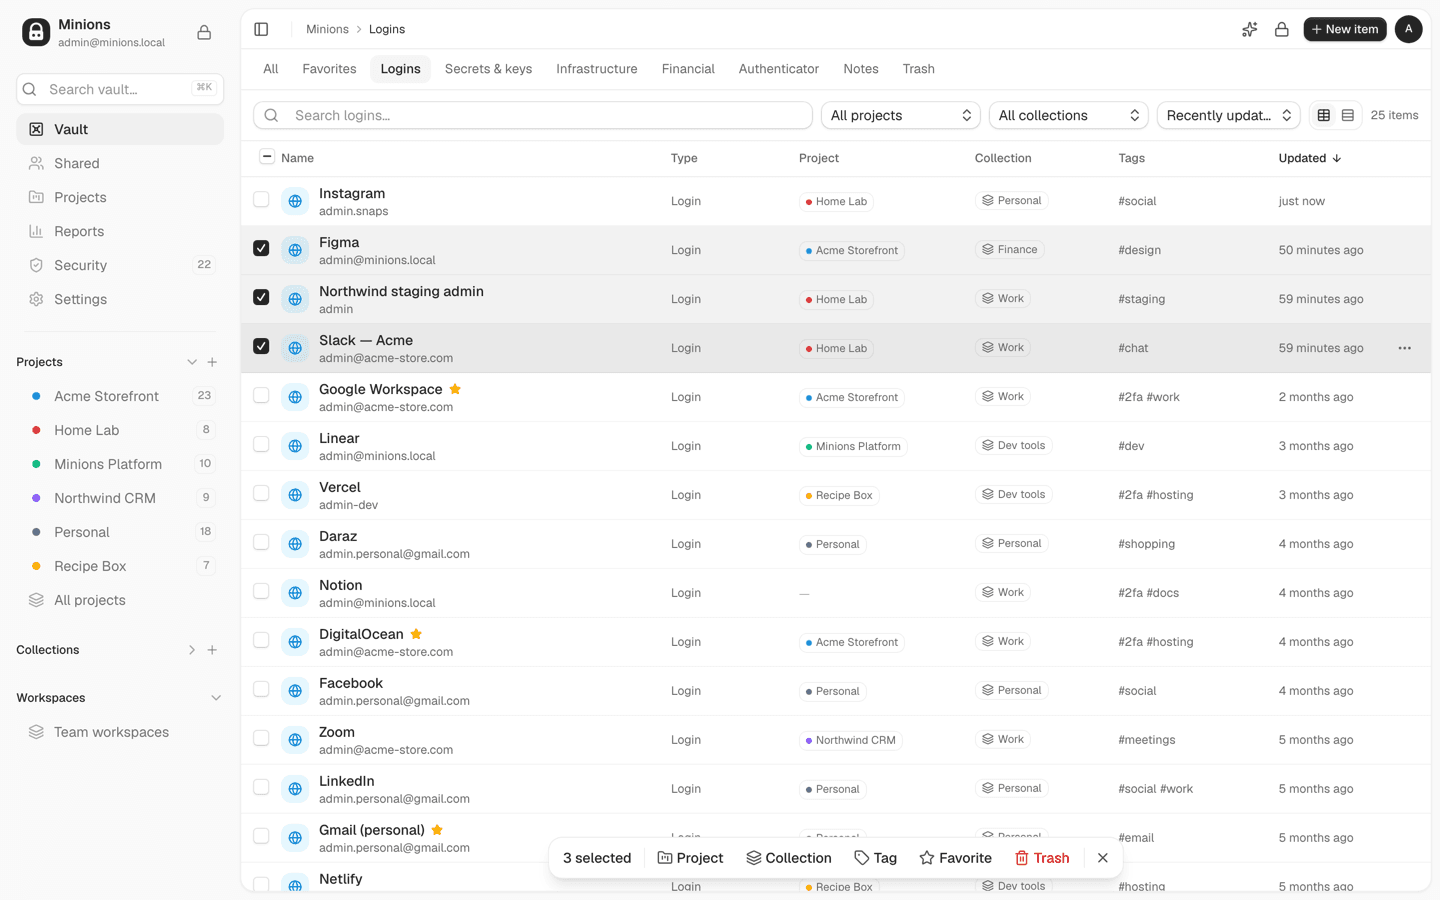Screen dimensions: 1440x900
Task: Check the Instagram row checkbox
Action: pyautogui.click(x=261, y=199)
